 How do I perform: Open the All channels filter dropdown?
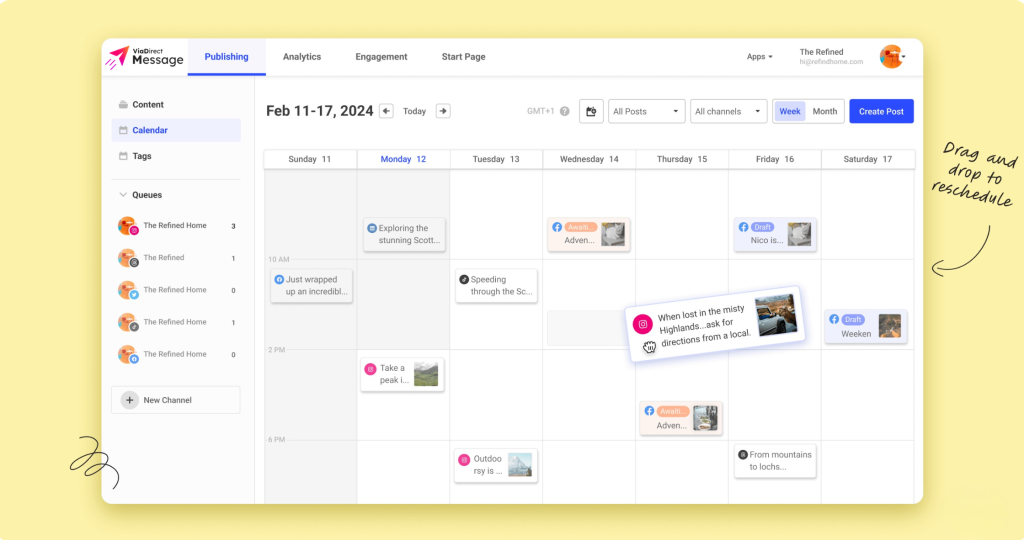click(x=729, y=111)
